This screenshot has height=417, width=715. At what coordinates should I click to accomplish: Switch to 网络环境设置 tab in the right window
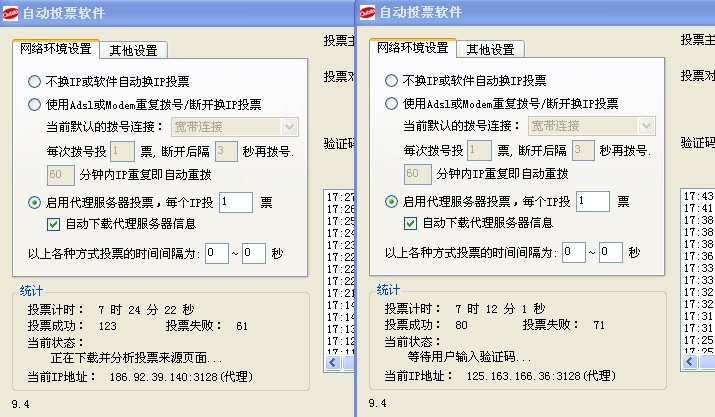tap(411, 48)
